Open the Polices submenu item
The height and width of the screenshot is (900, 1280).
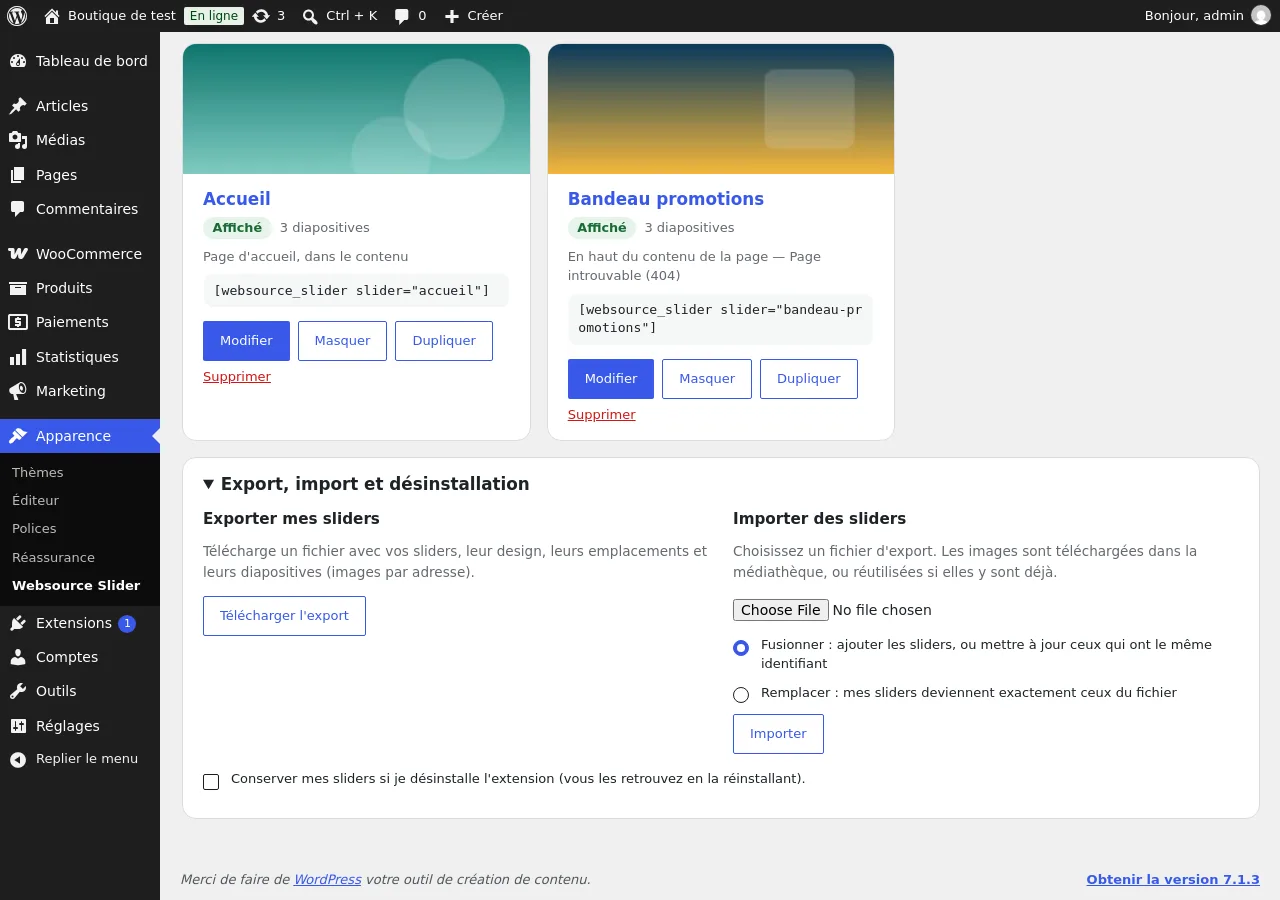pyautogui.click(x=34, y=528)
